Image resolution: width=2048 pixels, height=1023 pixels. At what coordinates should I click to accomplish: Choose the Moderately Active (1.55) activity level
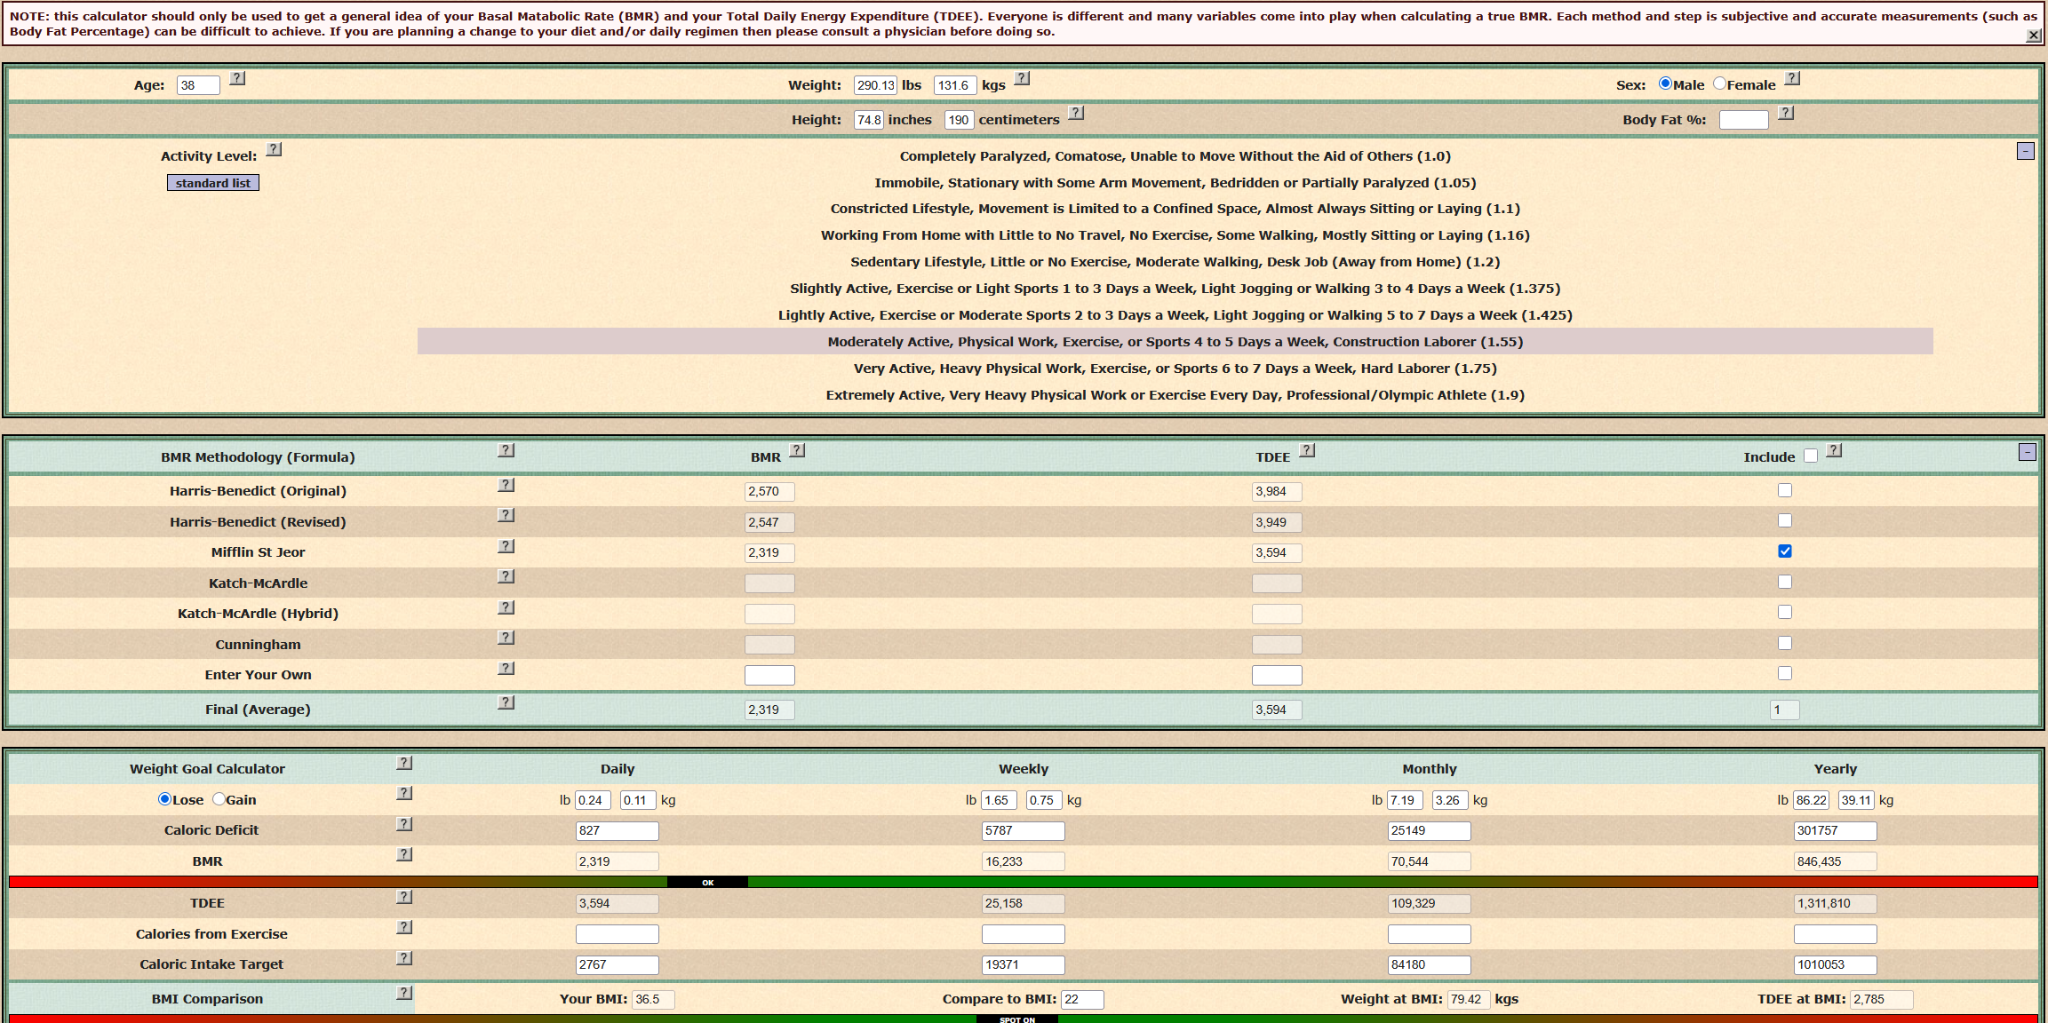[x=1175, y=342]
